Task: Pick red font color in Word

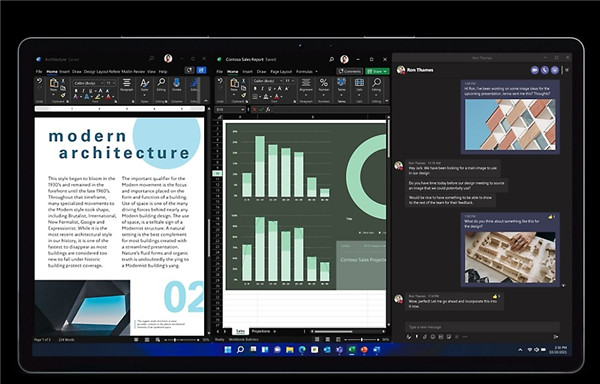Action: coord(109,97)
